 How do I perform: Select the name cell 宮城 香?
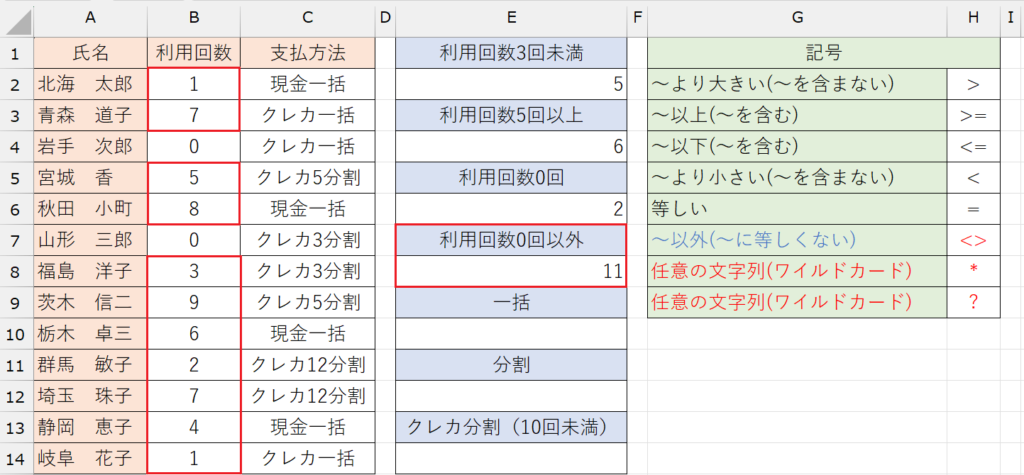tap(91, 178)
